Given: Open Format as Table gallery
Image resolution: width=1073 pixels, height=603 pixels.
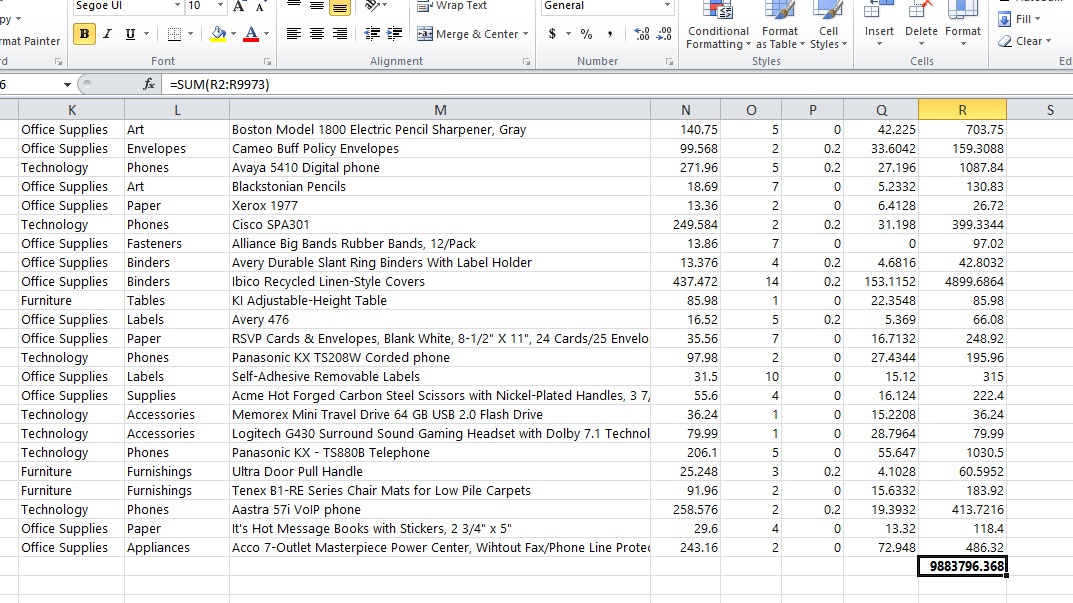Looking at the screenshot, I should click(x=780, y=26).
